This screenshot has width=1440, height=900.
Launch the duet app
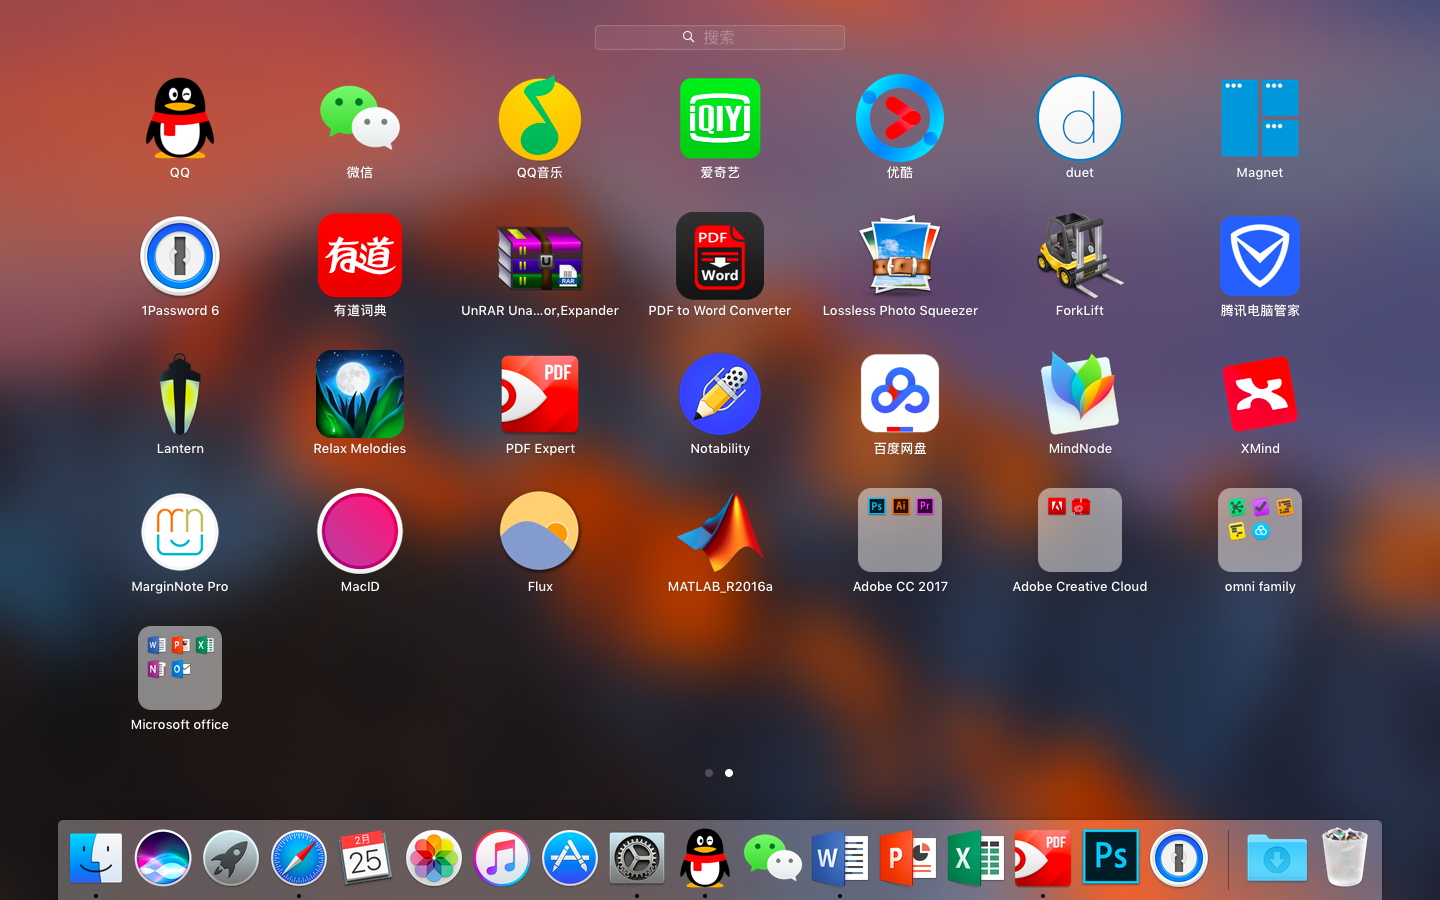pos(1080,119)
